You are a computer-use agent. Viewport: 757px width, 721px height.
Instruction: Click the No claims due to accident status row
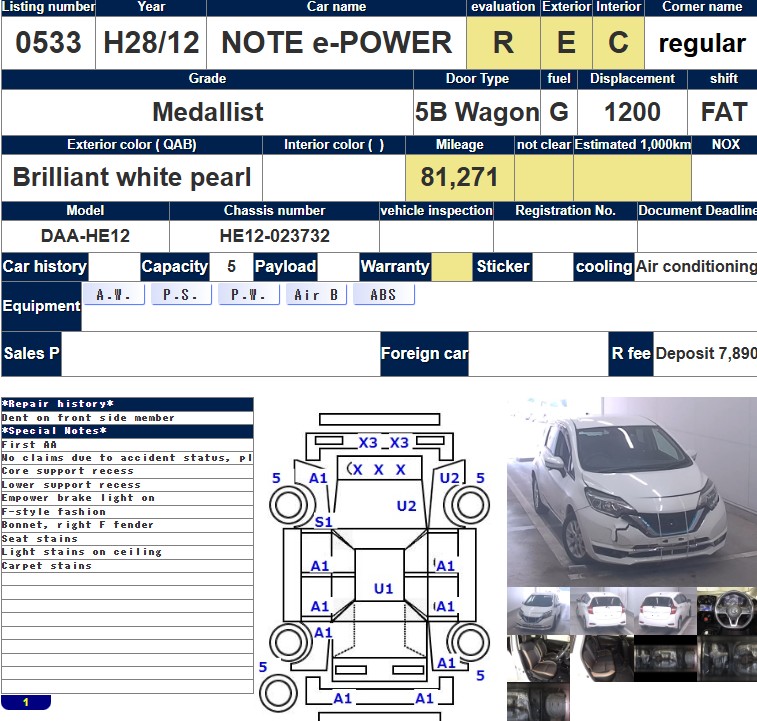[x=127, y=458]
